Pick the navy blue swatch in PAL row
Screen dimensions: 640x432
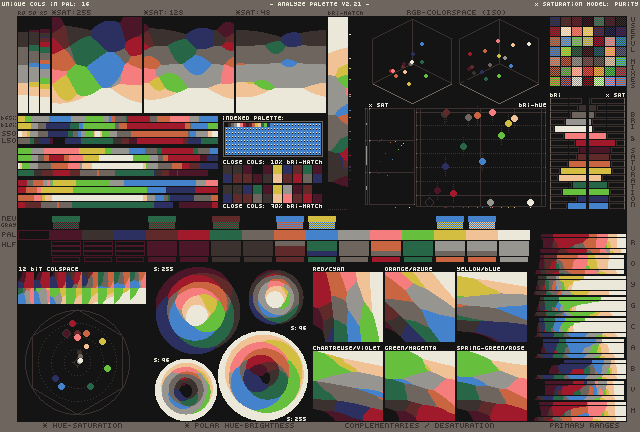130,235
